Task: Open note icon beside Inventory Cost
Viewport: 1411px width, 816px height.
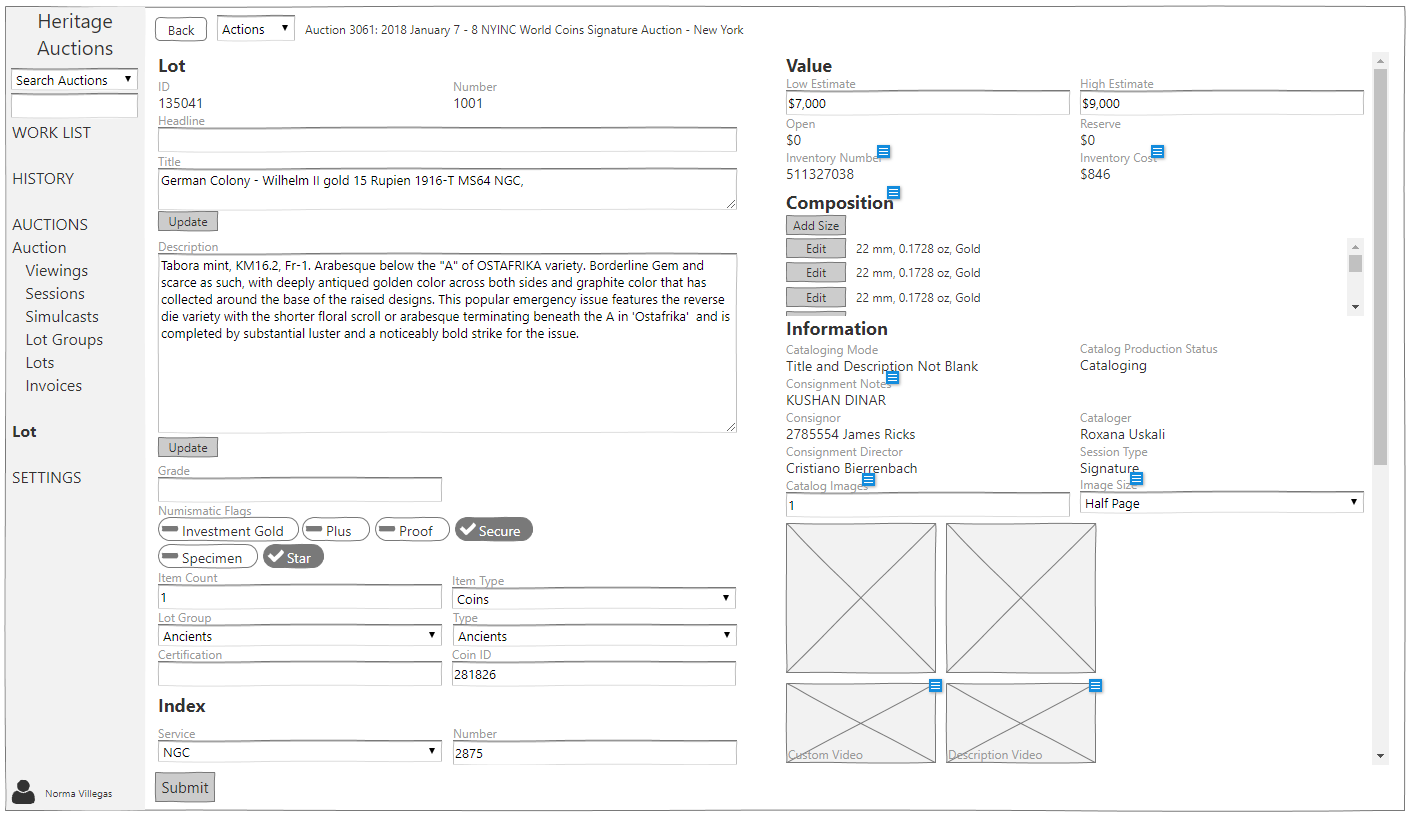Action: pos(1157,152)
